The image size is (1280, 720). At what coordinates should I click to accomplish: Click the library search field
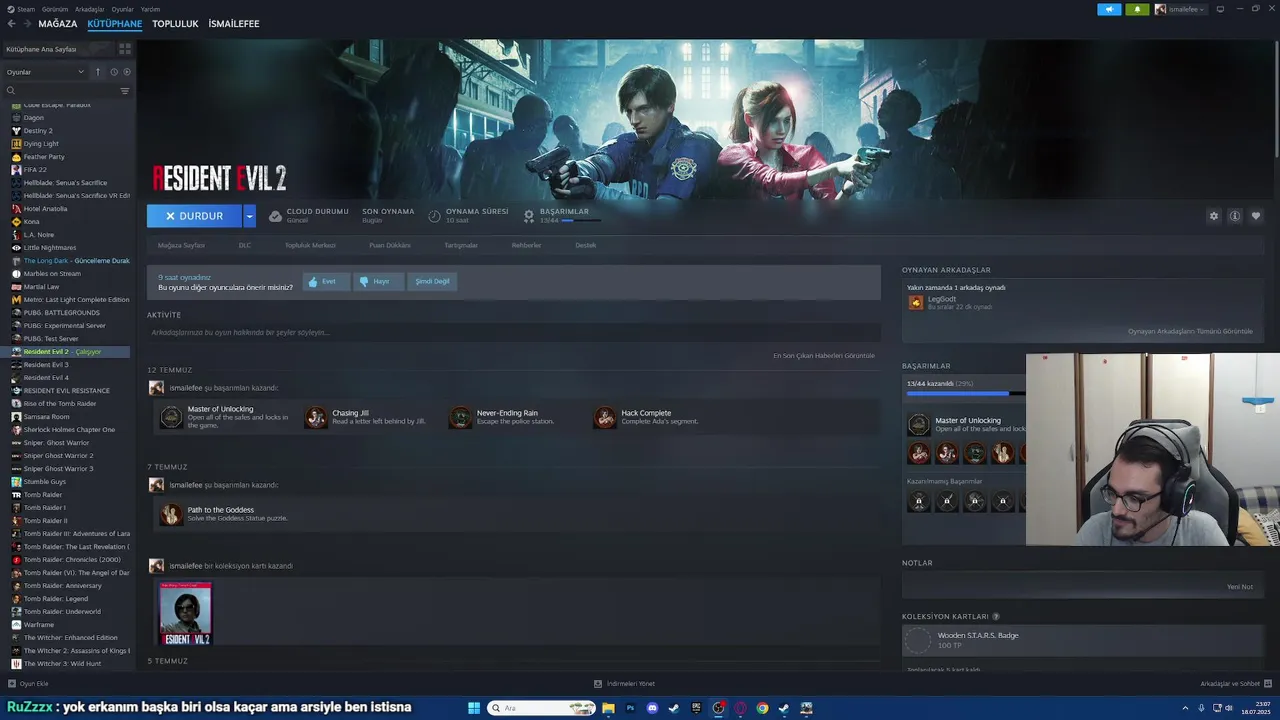[x=60, y=91]
